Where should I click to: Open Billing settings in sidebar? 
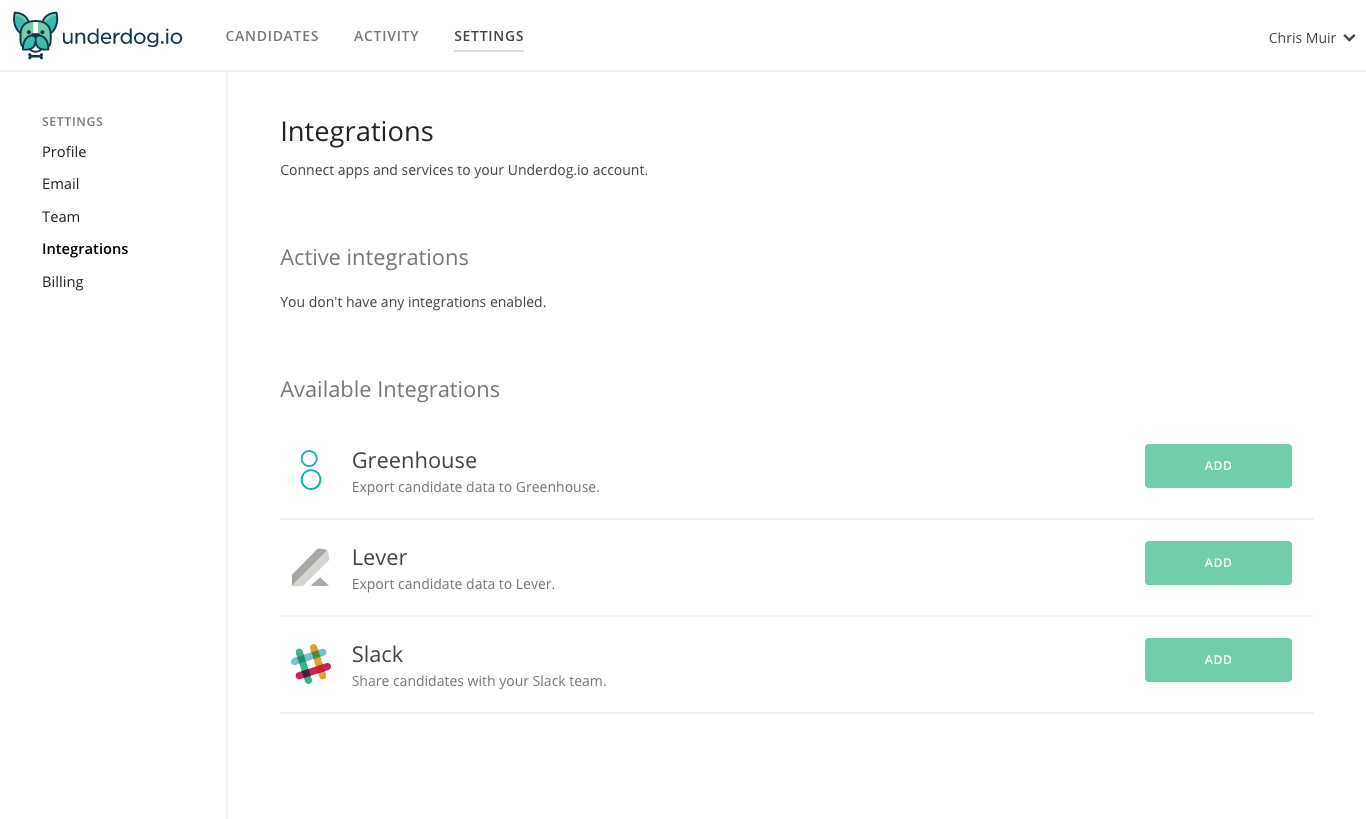(63, 282)
